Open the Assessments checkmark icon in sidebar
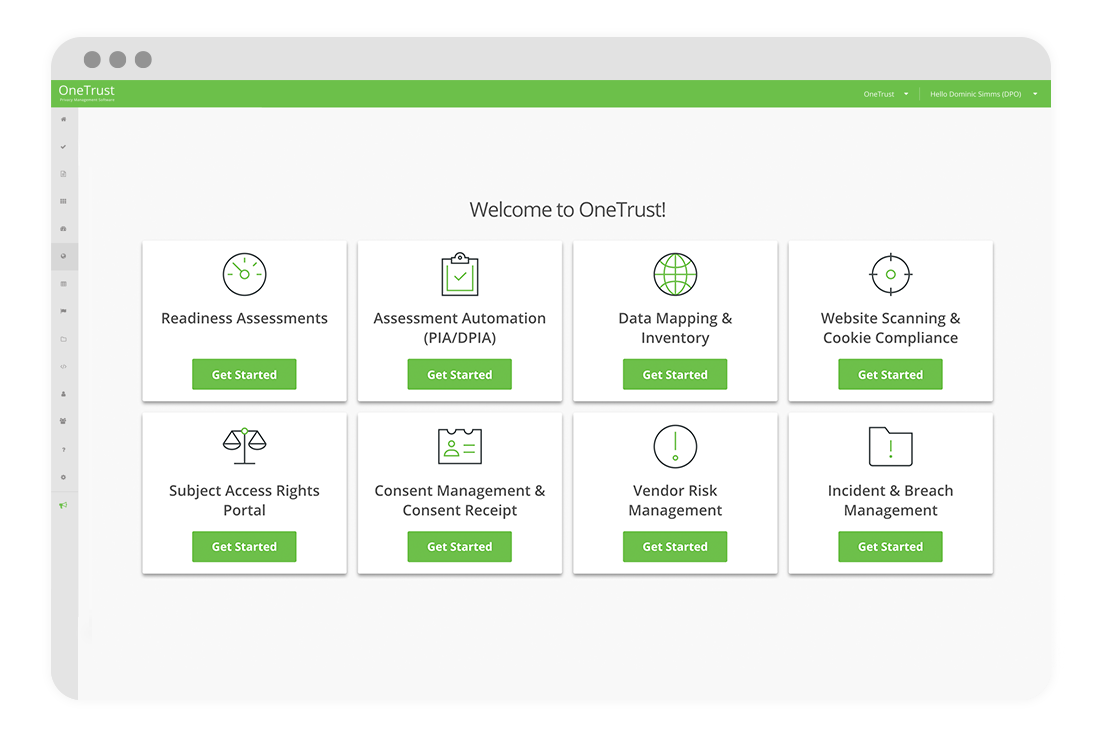The width and height of the screenshot is (1106, 738). point(63,145)
